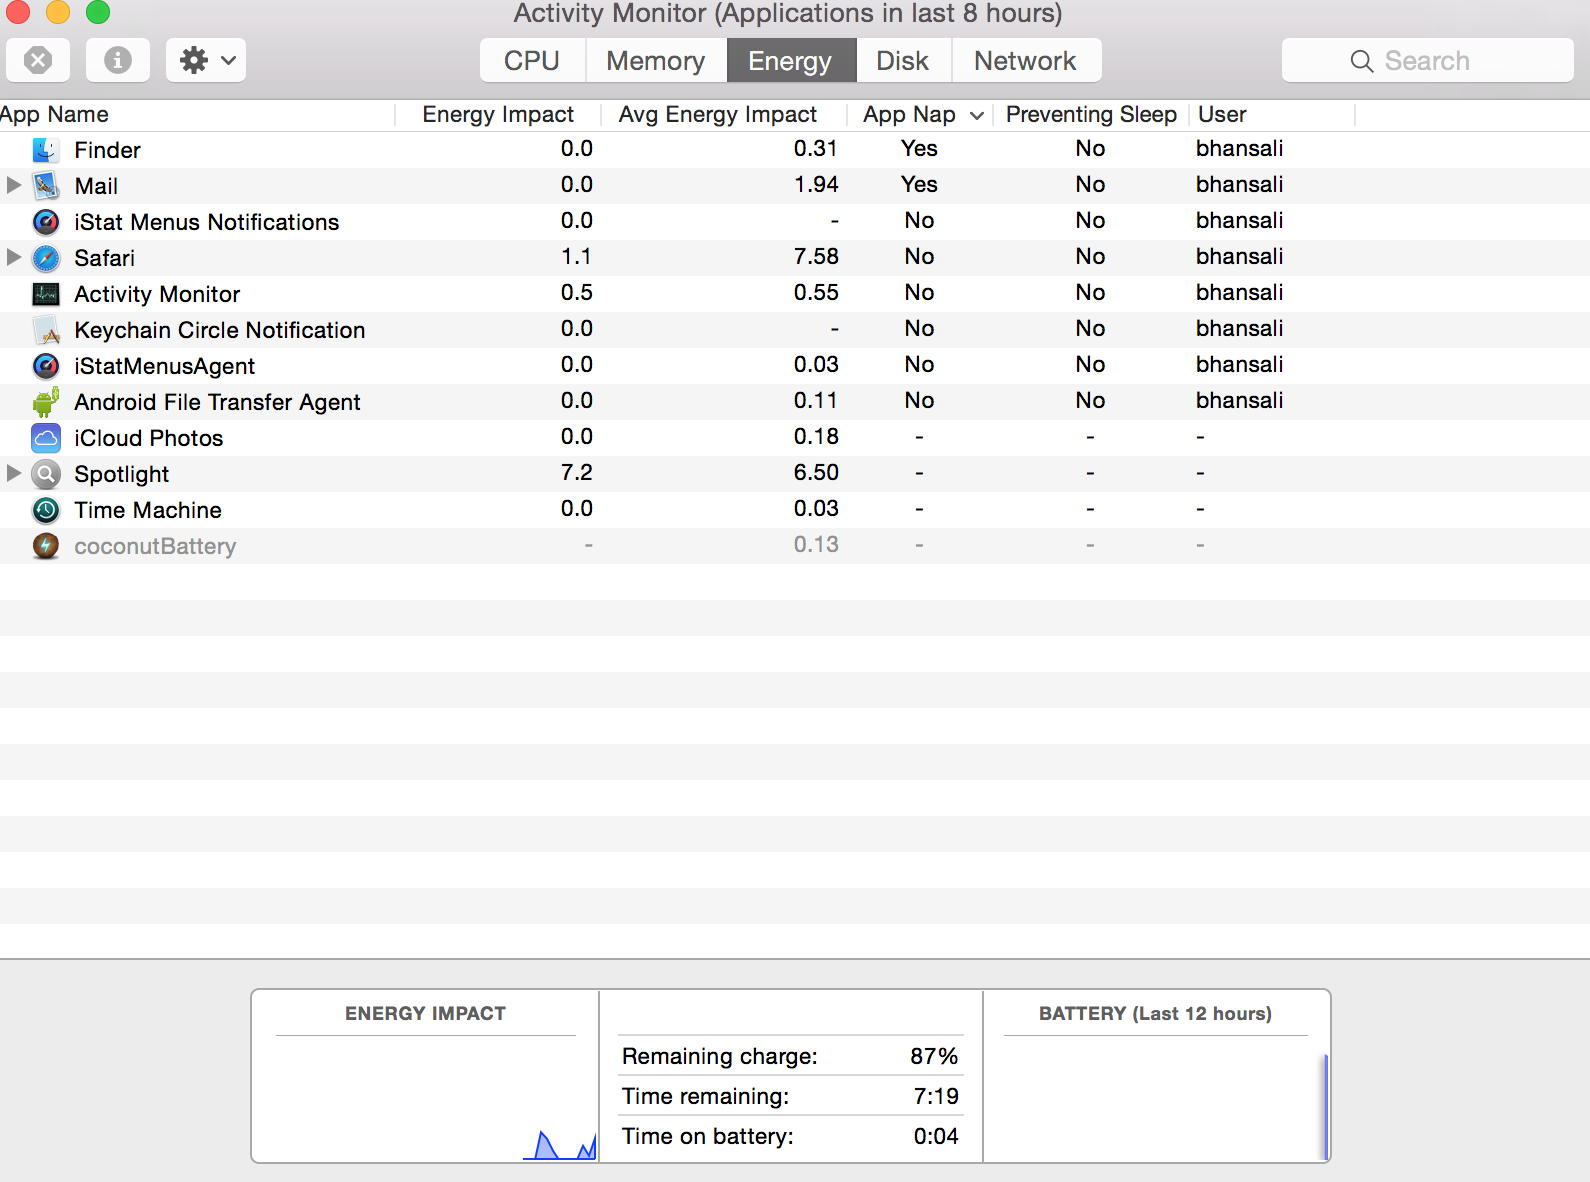The width and height of the screenshot is (1590, 1182).
Task: Click the Keychain Circle Notification icon
Action: (x=46, y=330)
